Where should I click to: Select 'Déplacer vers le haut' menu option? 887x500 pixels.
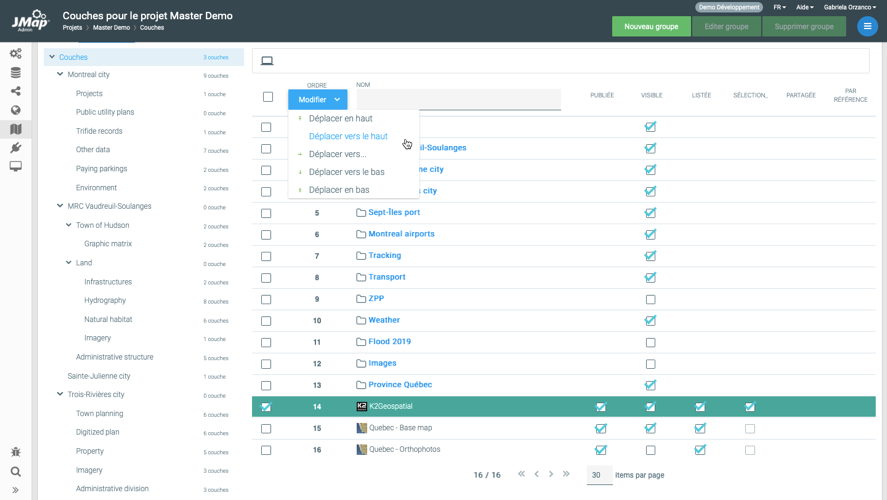click(x=348, y=136)
